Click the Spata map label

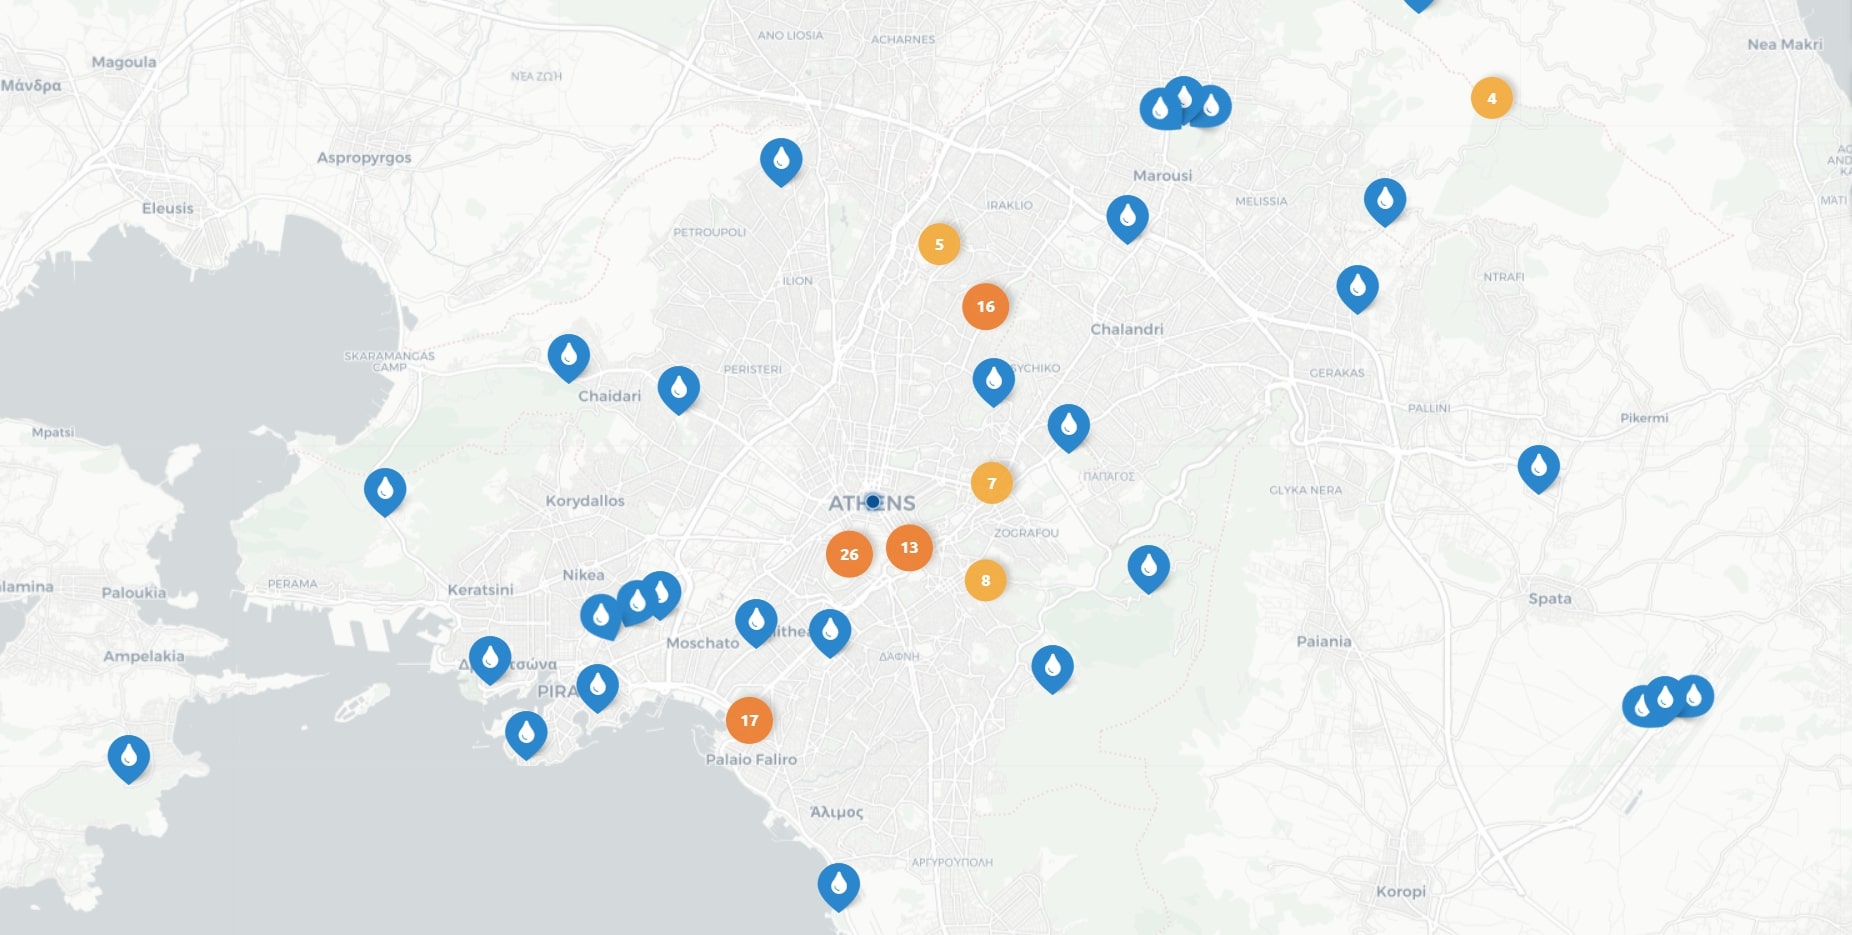point(1550,598)
